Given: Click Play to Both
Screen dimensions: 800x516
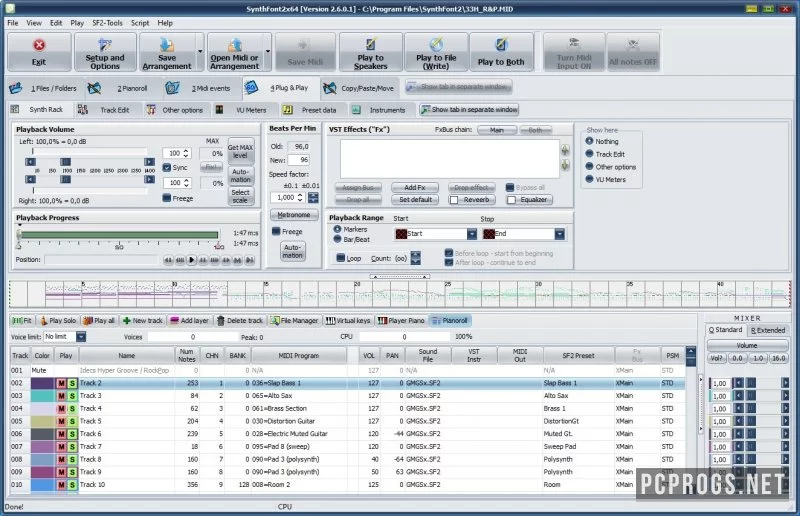Looking at the screenshot, I should point(501,52).
